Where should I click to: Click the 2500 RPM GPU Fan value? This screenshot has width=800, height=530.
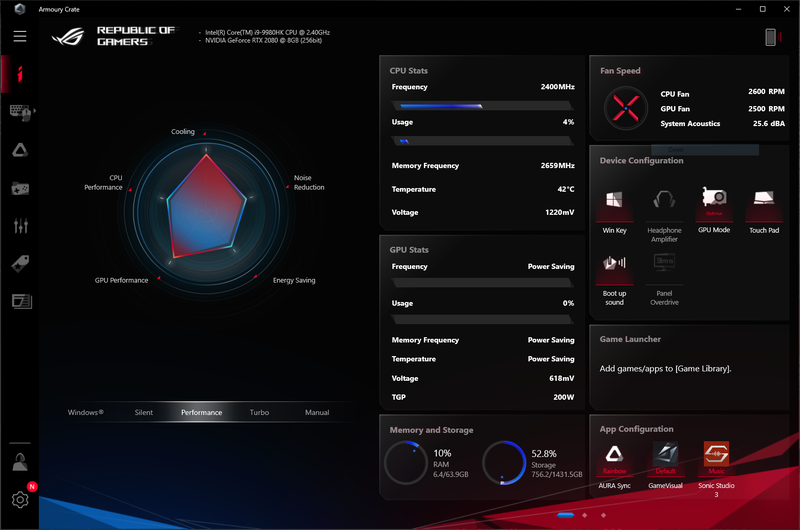766,109
